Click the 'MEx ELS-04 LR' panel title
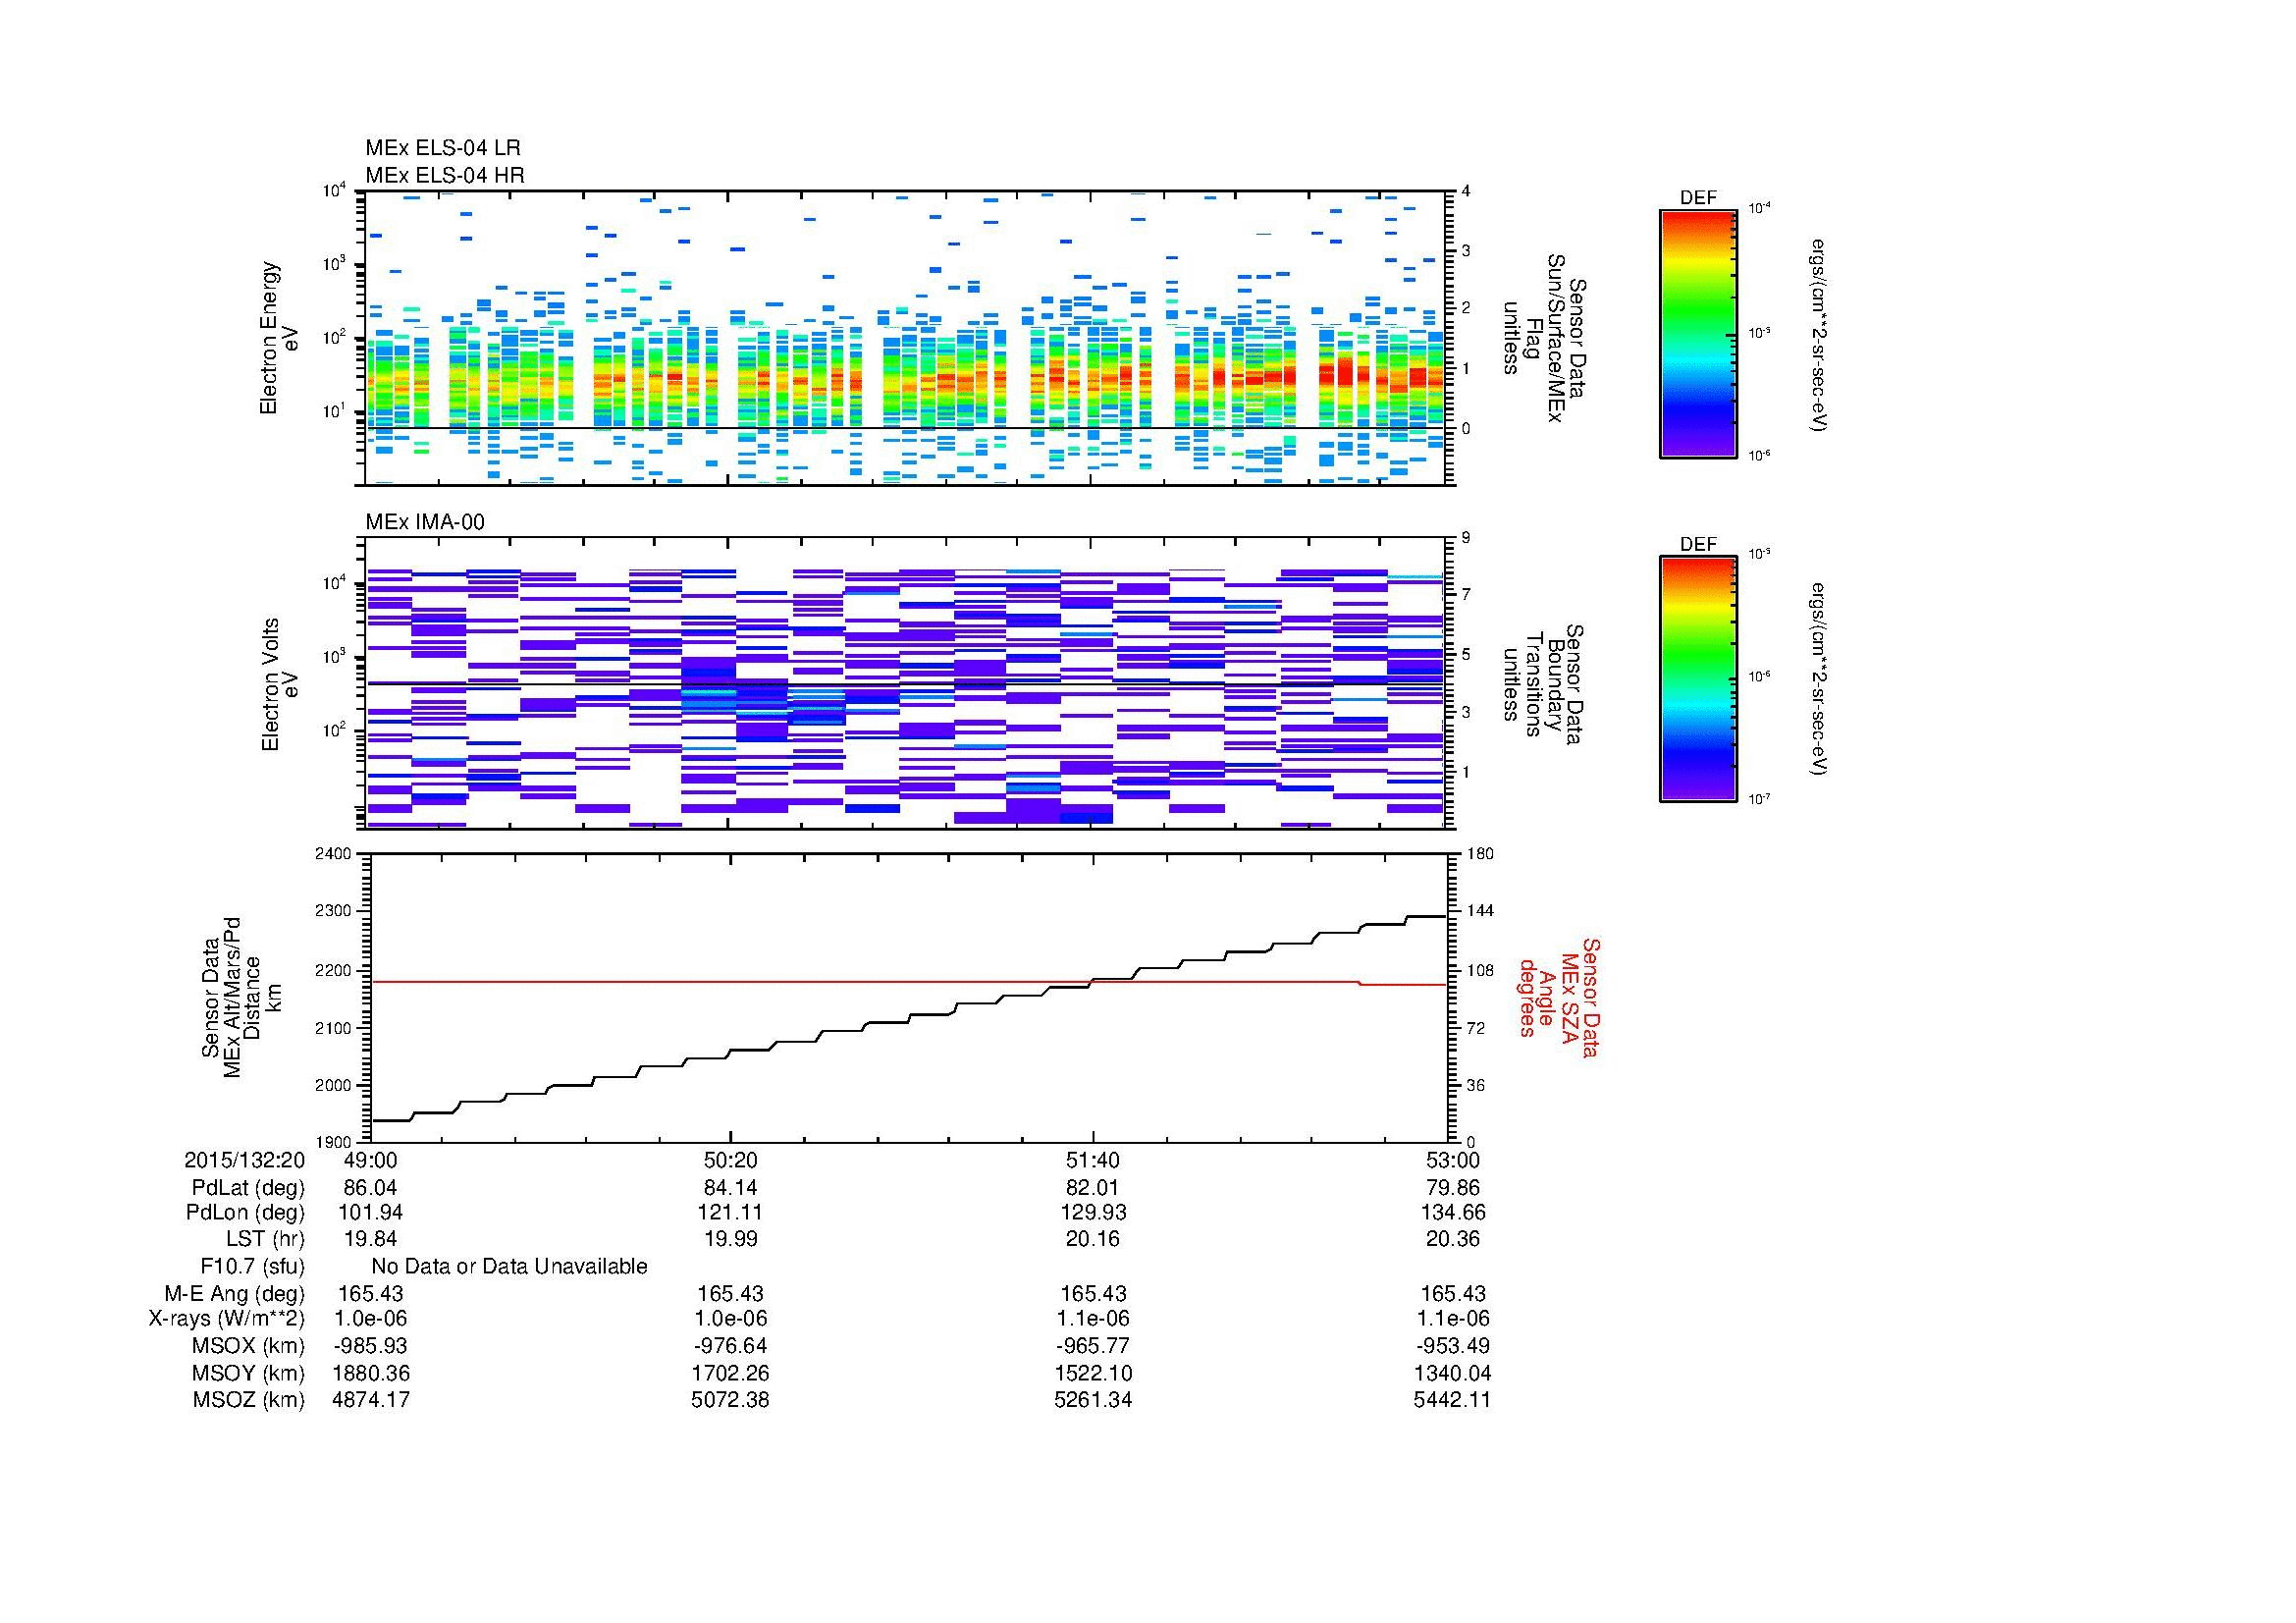Viewport: 2296px width, 1623px height. (443, 148)
